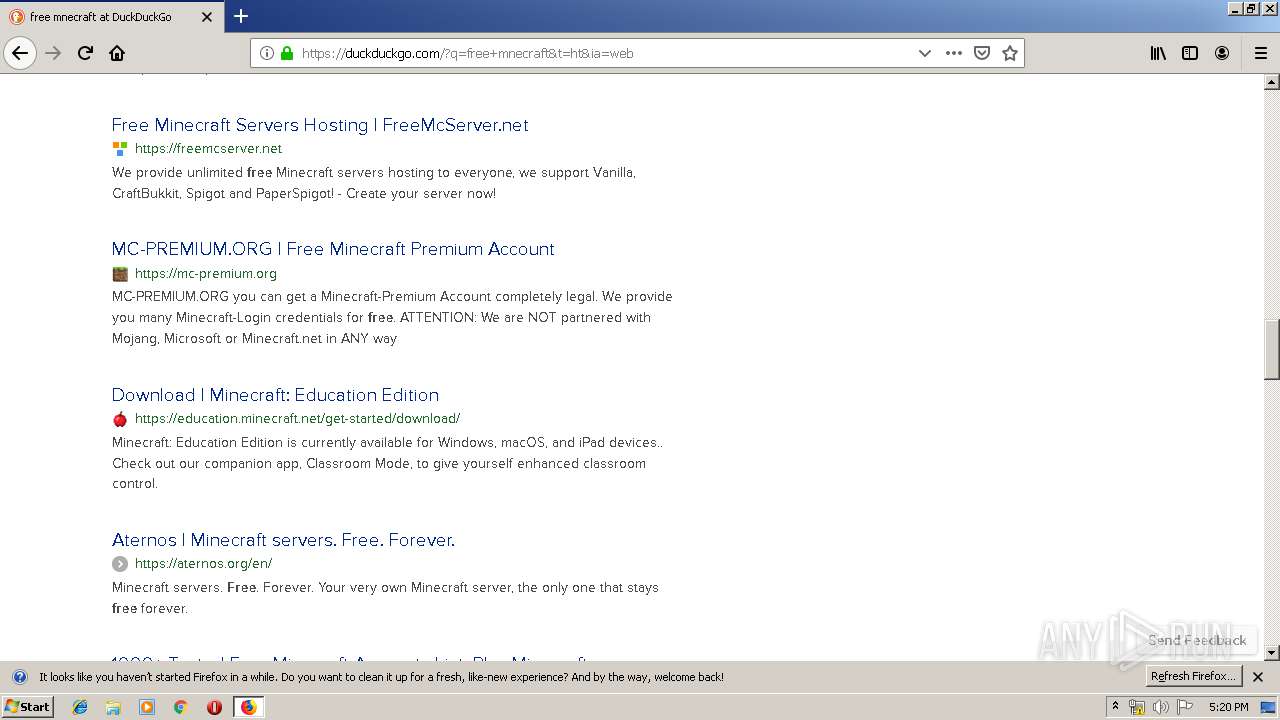1280x720 pixels.
Task: Switch to Firefox taskbar button
Action: pyautogui.click(x=248, y=707)
